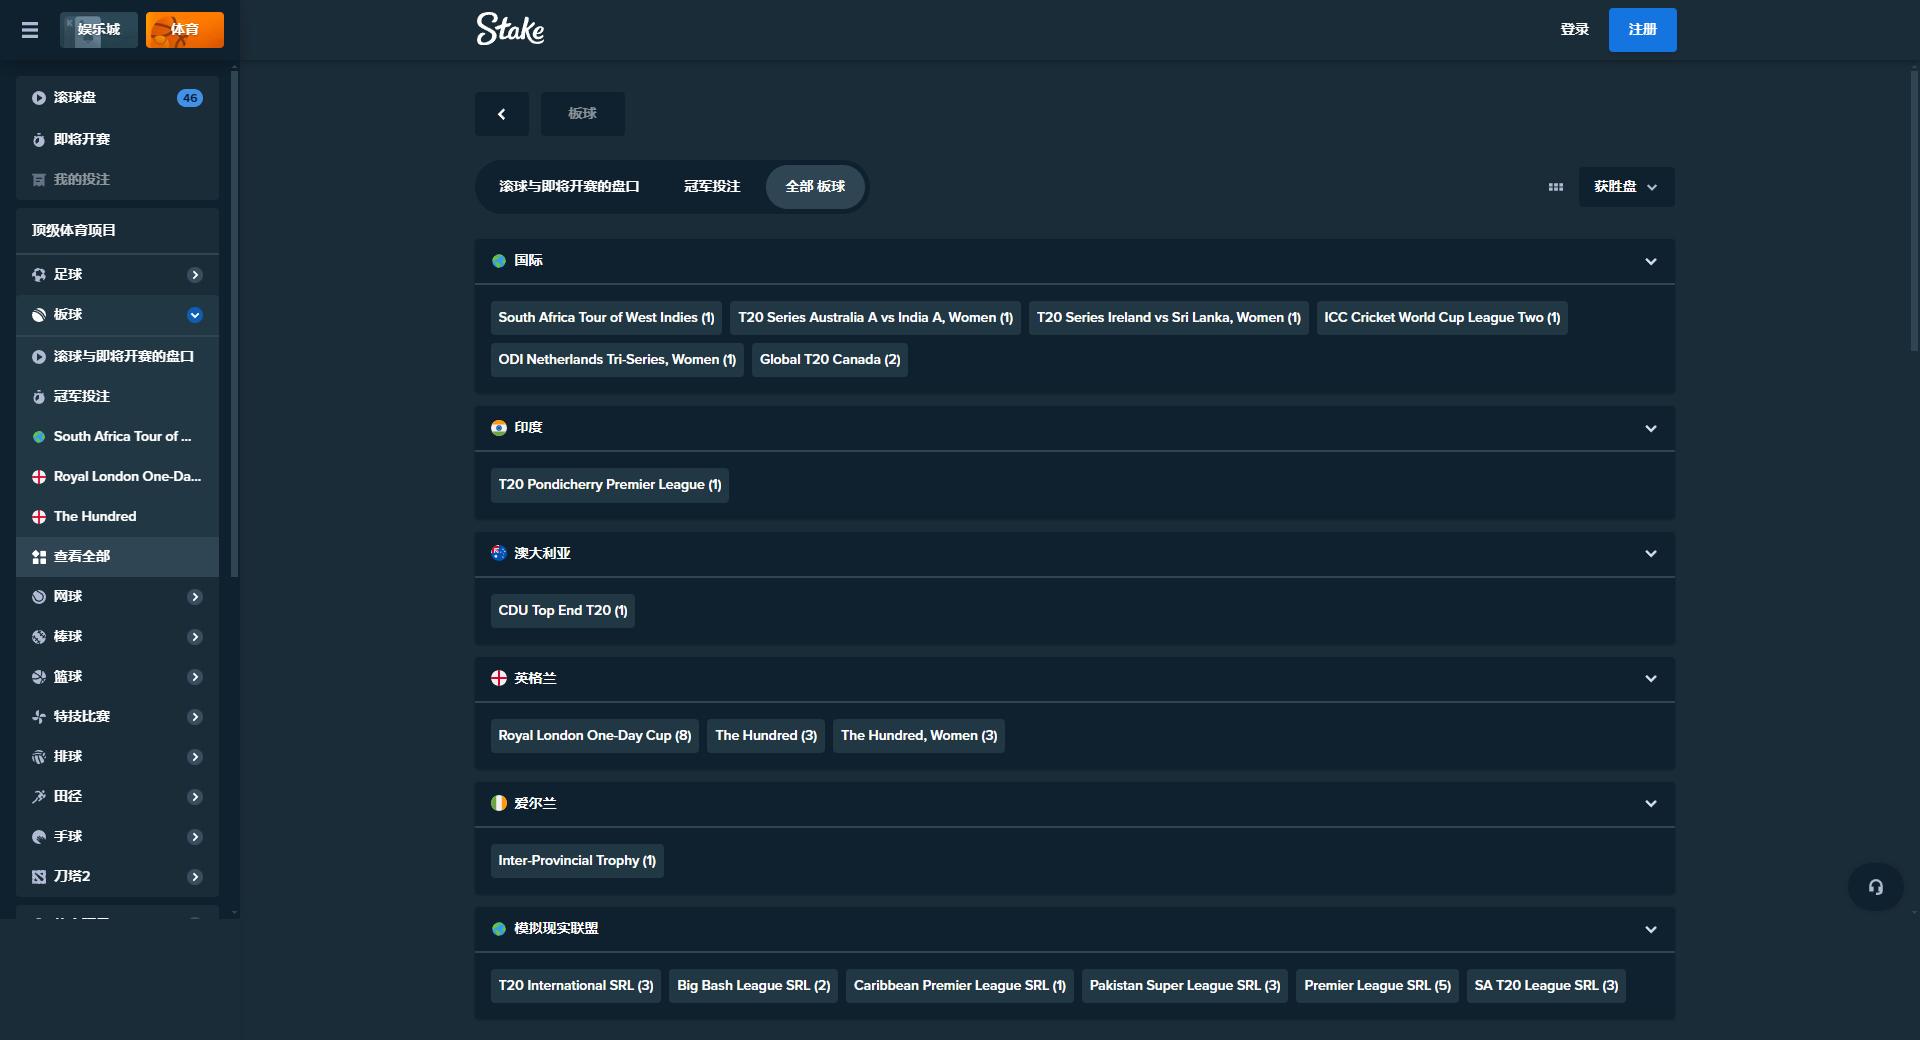The height and width of the screenshot is (1040, 1920).
Task: Open Royal London One-Day Cup (8)
Action: click(x=595, y=736)
